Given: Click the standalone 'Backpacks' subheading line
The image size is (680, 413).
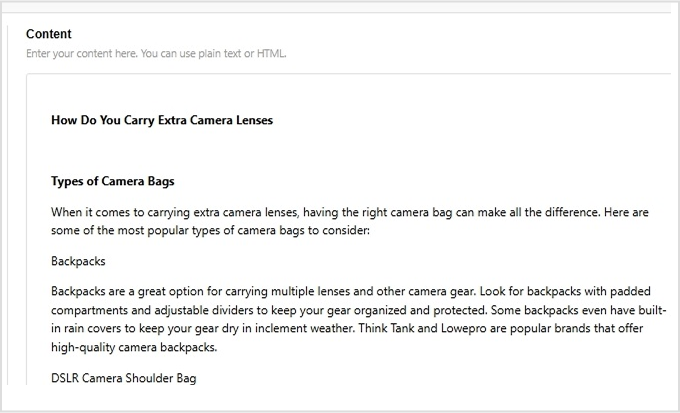Looking at the screenshot, I should (x=78, y=261).
